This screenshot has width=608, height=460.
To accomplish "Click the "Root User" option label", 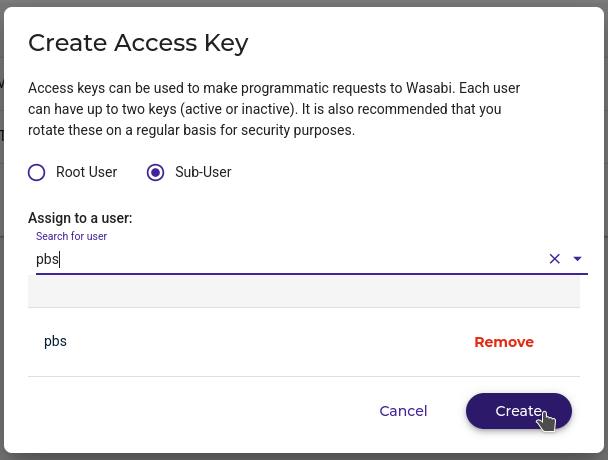I will (86, 172).
